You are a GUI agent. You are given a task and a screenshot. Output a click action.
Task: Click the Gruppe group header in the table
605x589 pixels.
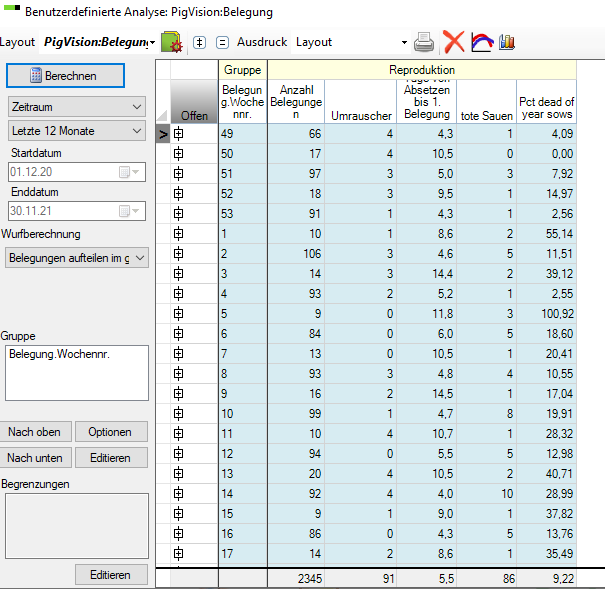[243, 70]
